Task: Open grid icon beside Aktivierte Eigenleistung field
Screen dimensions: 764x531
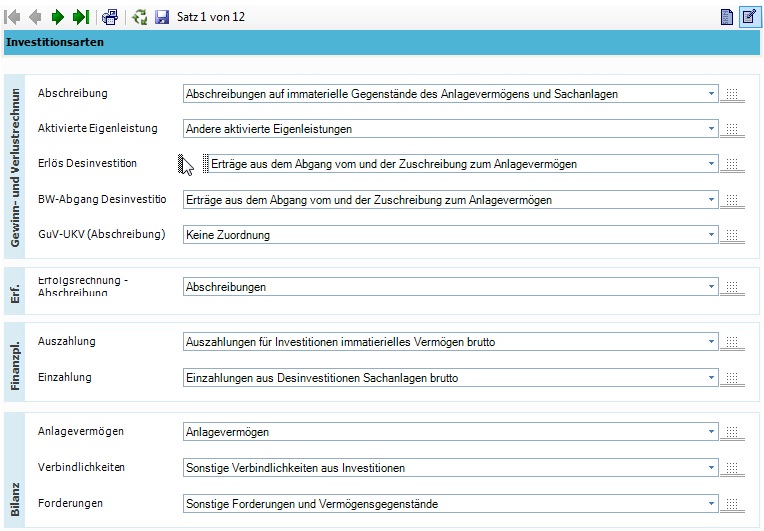Action: (x=732, y=129)
